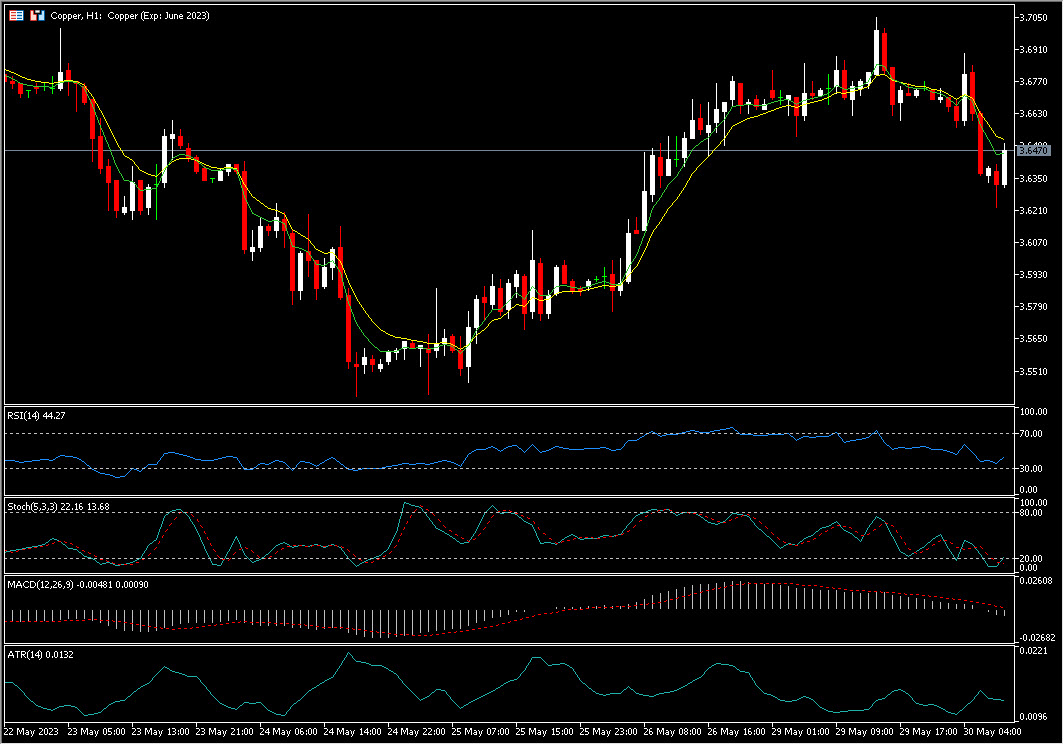
Task: Click the 24 May 14:00 time label
Action: [x=353, y=731]
